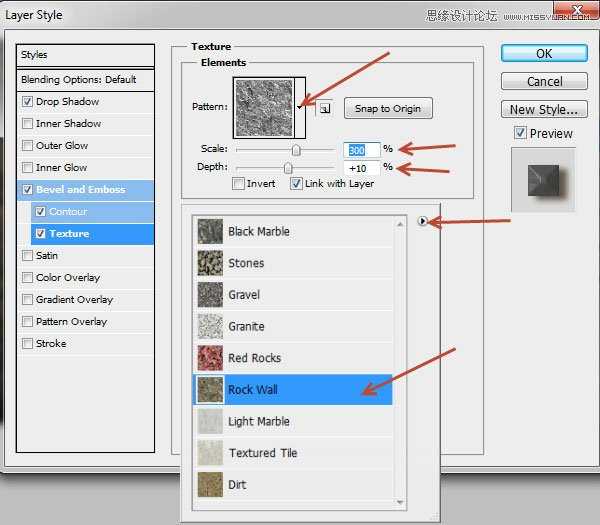Pick the Gravel pattern swatch
The height and width of the screenshot is (525, 600).
210,295
